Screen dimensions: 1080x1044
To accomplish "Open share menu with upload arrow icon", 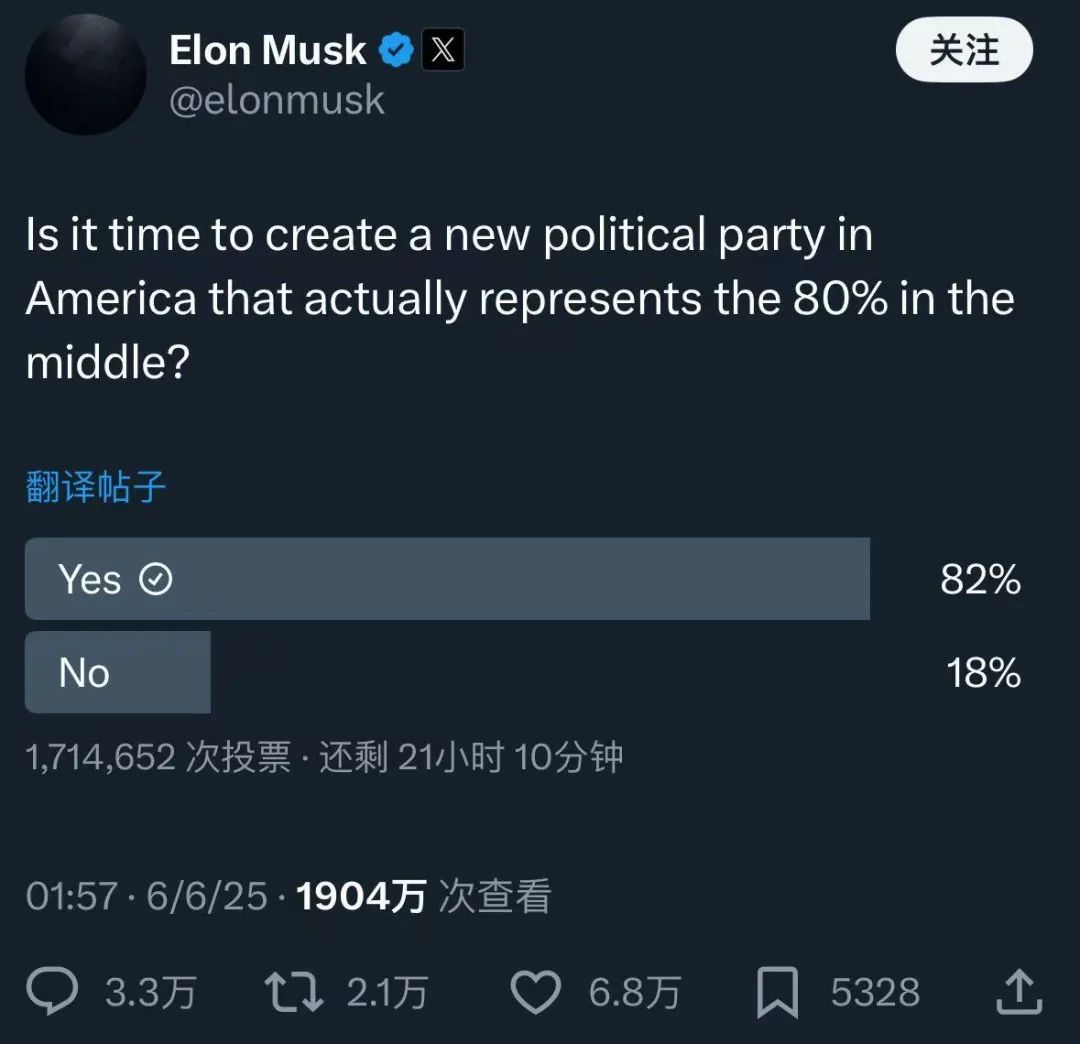I will click(x=1019, y=992).
